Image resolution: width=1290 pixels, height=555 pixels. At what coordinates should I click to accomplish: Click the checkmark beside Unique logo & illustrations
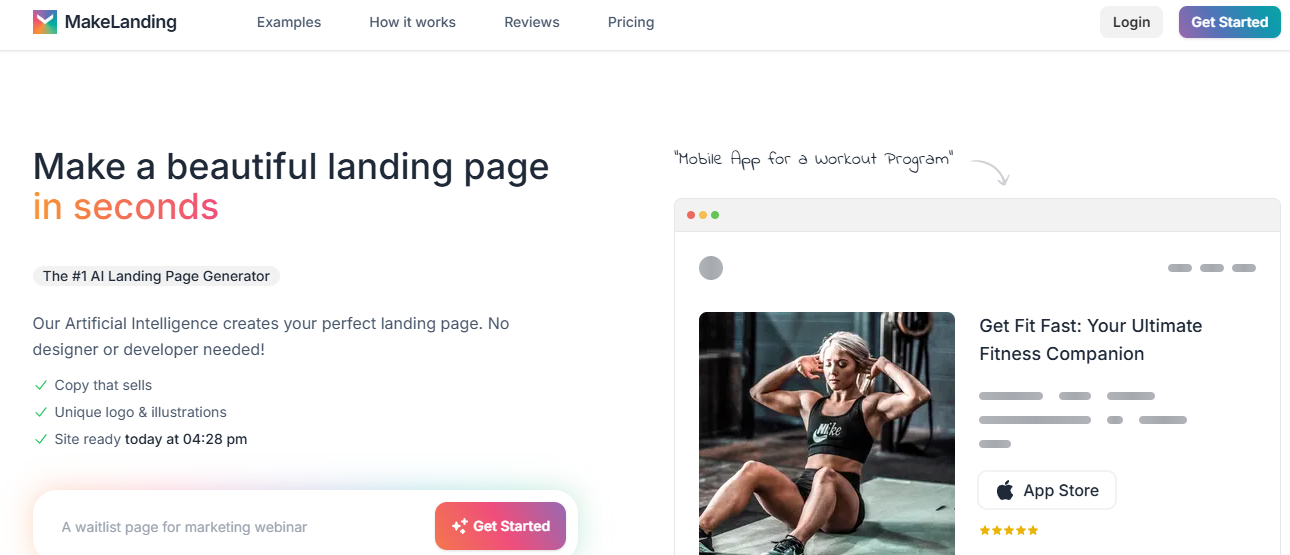pos(41,412)
